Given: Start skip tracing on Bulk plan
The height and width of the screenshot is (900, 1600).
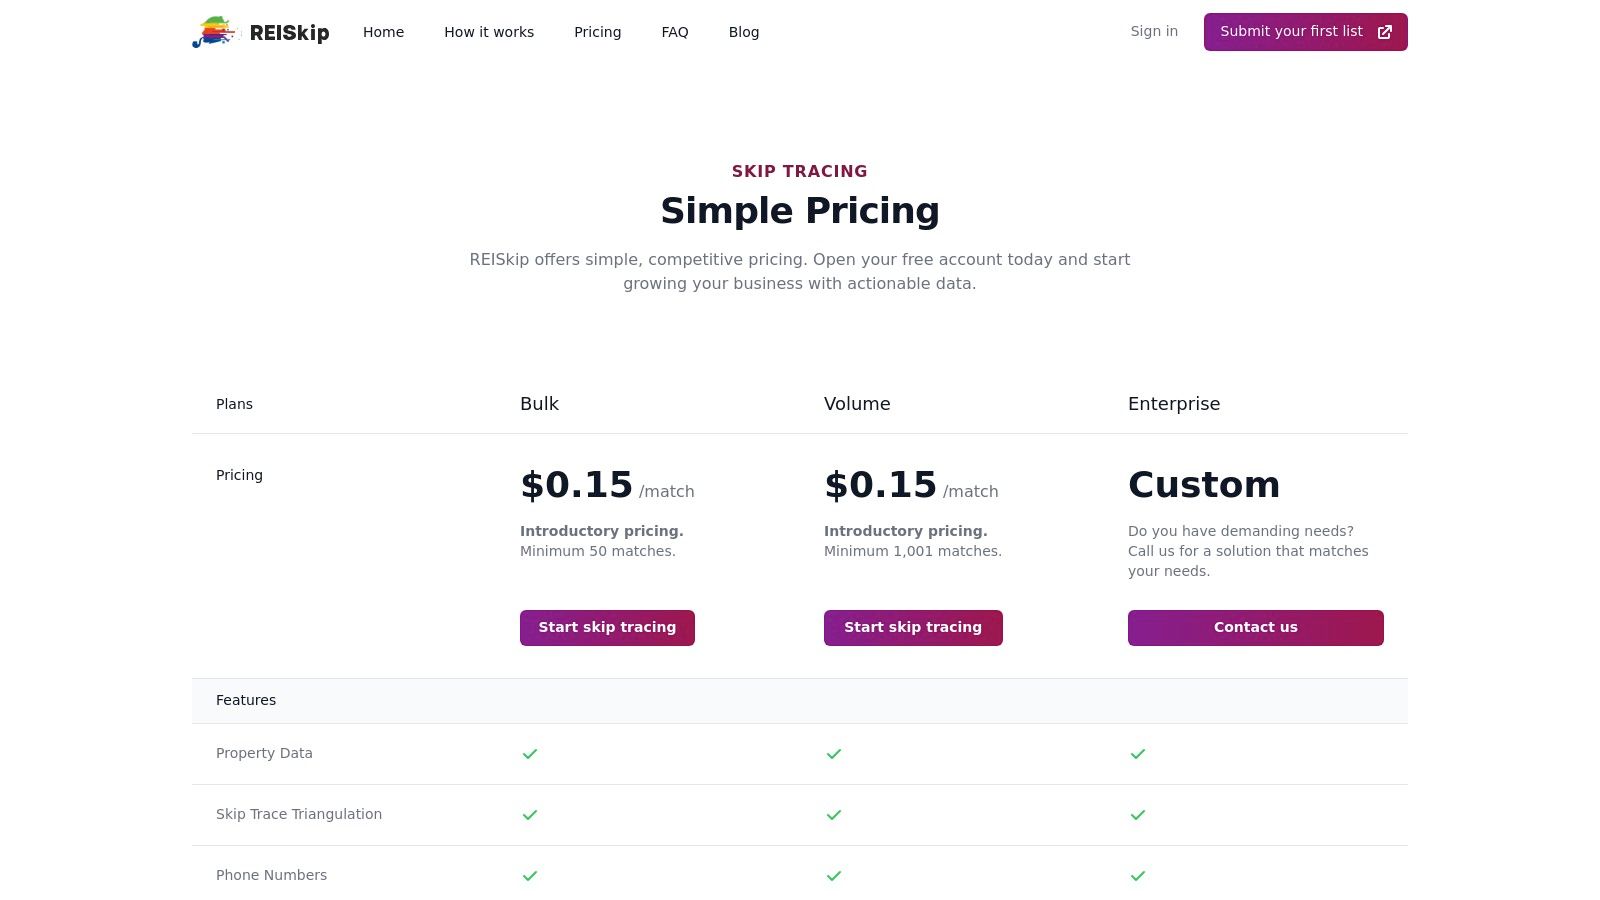Looking at the screenshot, I should [x=607, y=628].
